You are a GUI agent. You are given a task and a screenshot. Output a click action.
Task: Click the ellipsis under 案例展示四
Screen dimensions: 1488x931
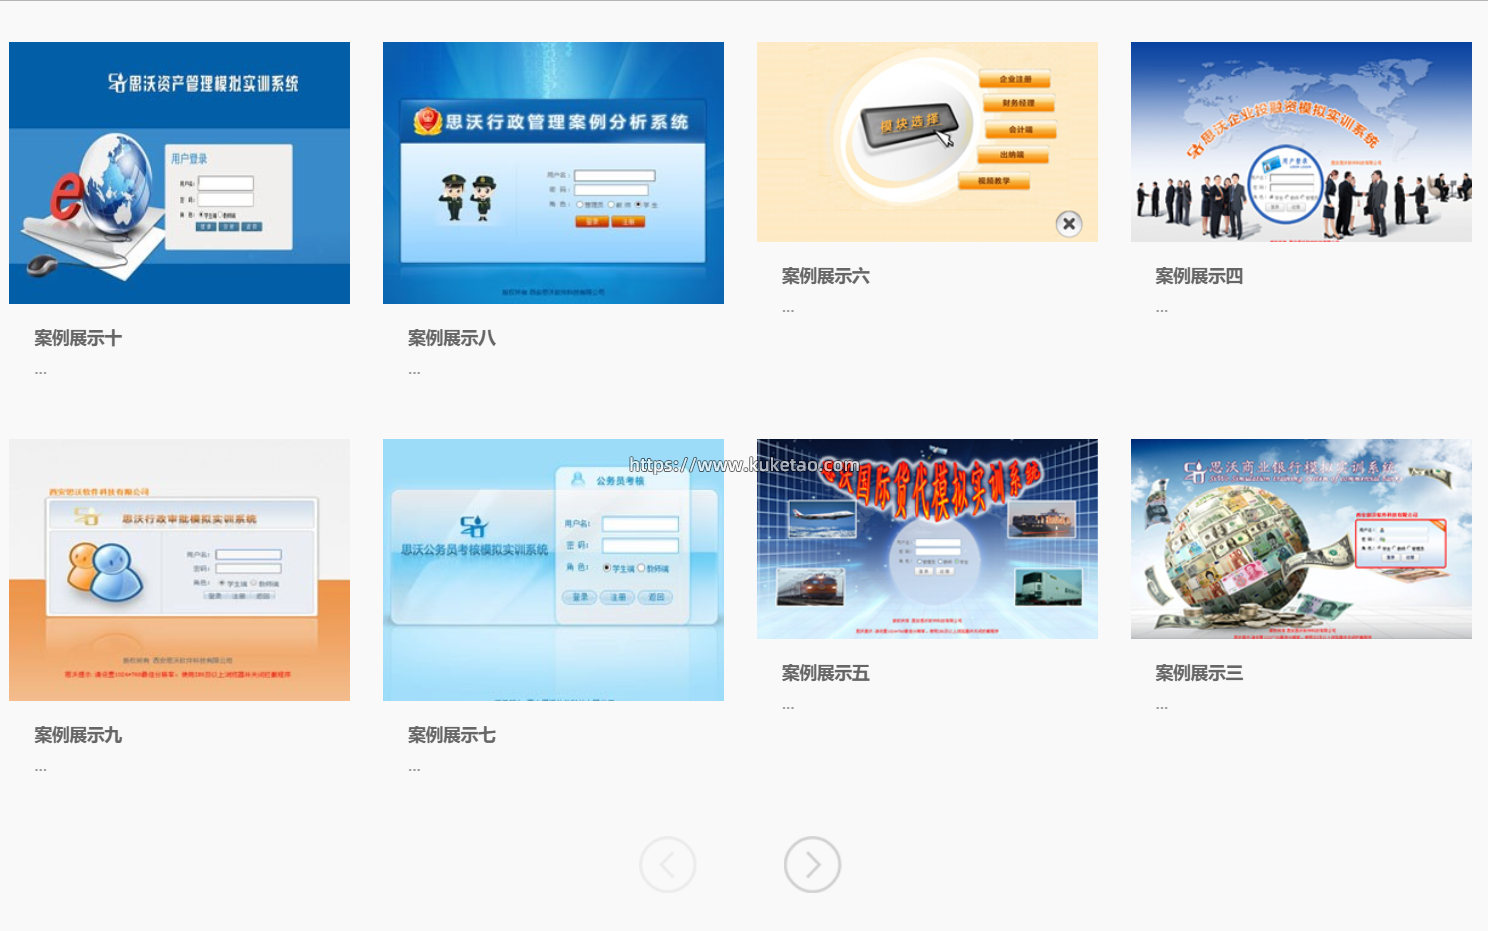click(1162, 310)
